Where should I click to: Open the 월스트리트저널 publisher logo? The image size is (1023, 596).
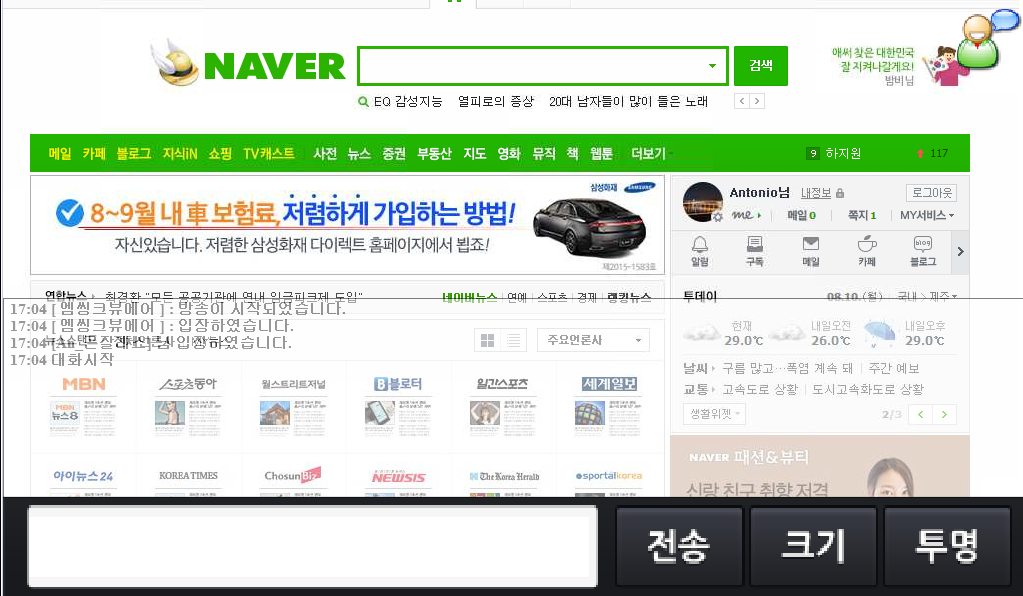click(293, 384)
